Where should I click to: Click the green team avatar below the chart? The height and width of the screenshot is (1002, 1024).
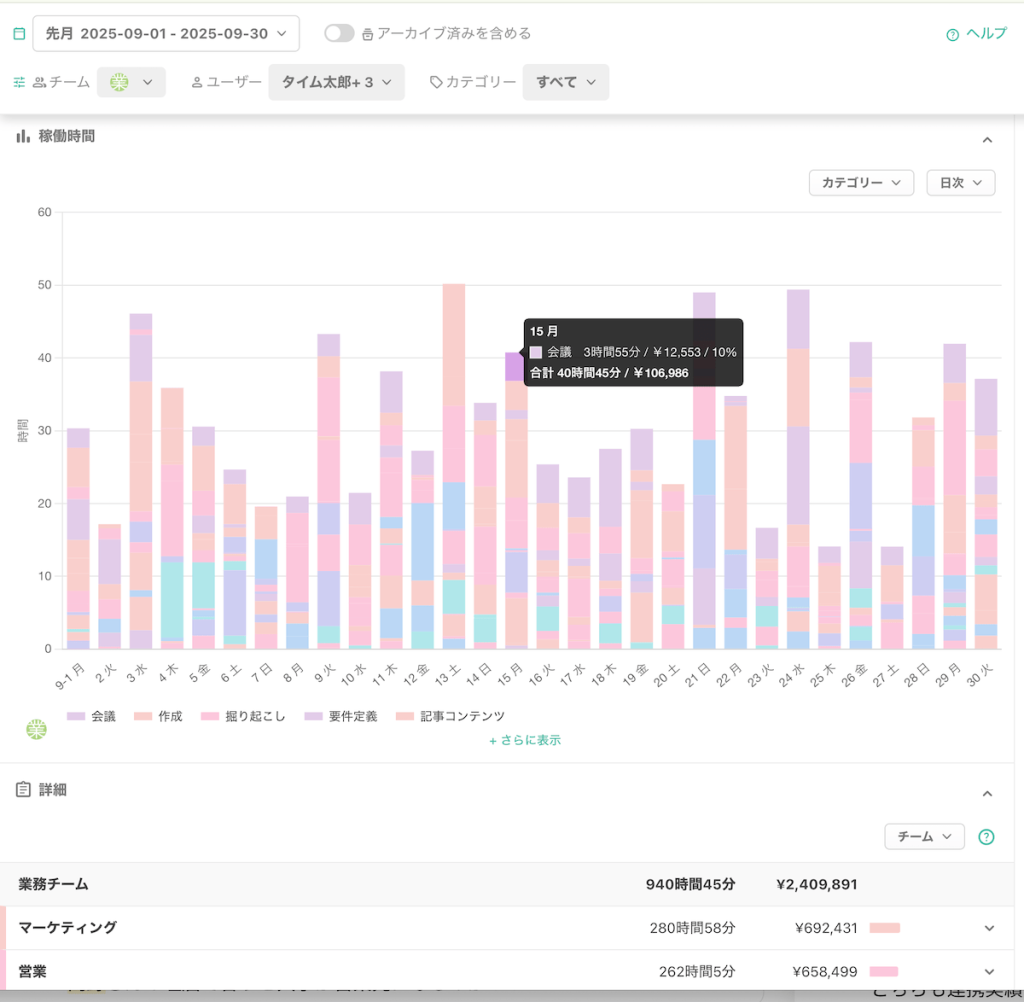click(x=36, y=729)
